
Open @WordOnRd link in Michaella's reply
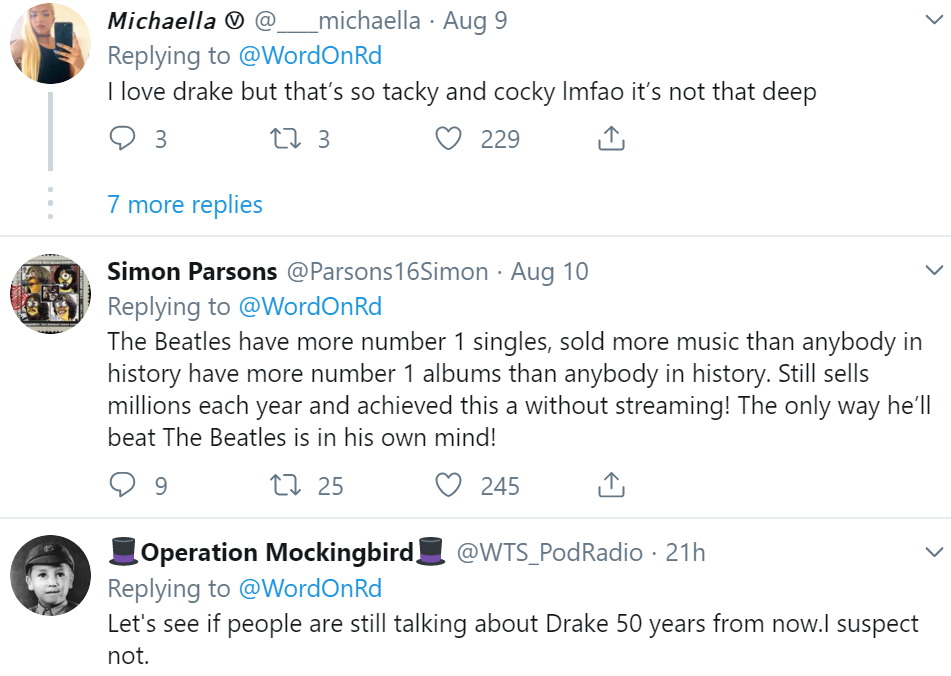click(310, 56)
